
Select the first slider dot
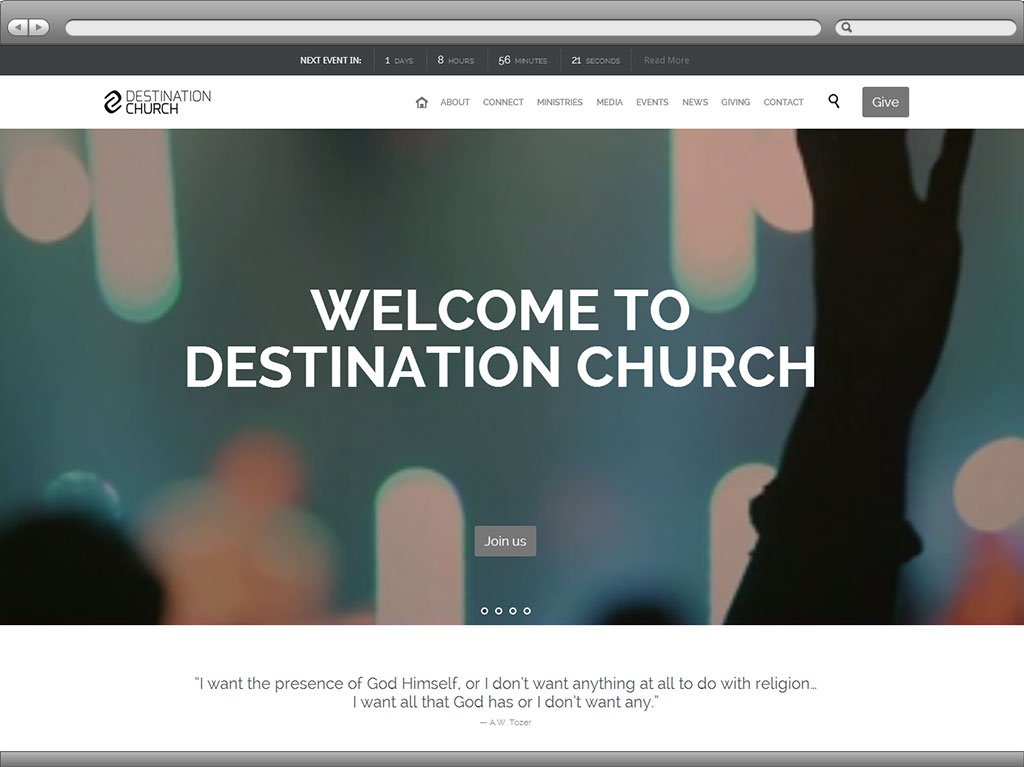click(484, 610)
